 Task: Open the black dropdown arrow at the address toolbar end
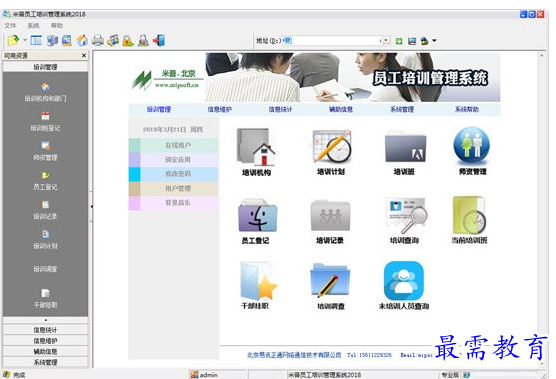pos(434,41)
